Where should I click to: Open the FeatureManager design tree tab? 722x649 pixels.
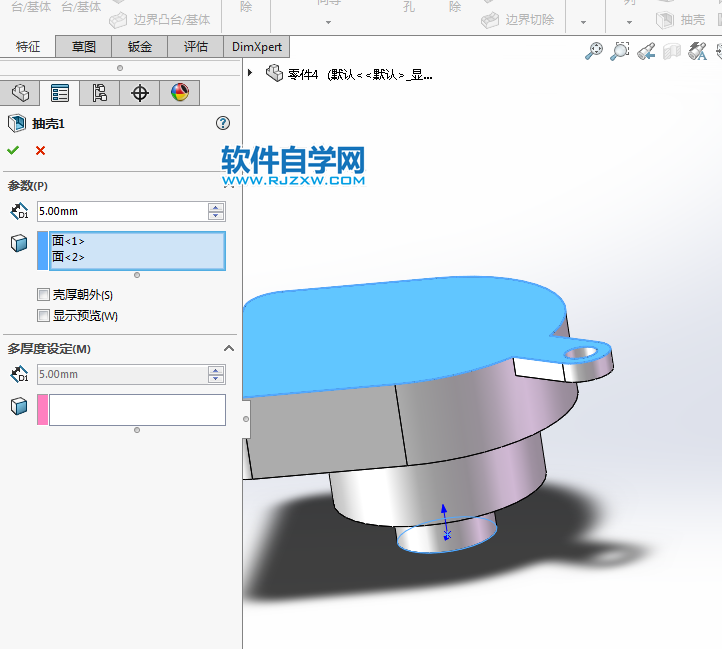pyautogui.click(x=20, y=93)
